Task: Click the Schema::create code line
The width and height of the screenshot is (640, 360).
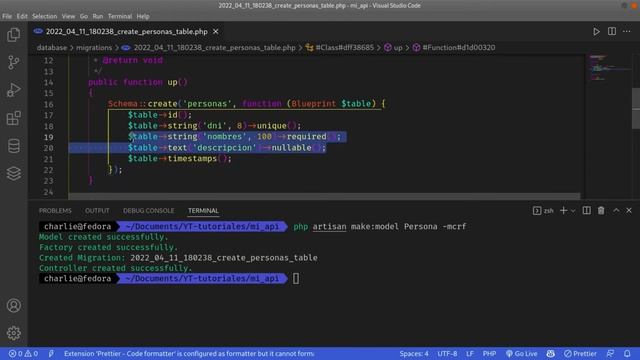Action: [x=247, y=104]
